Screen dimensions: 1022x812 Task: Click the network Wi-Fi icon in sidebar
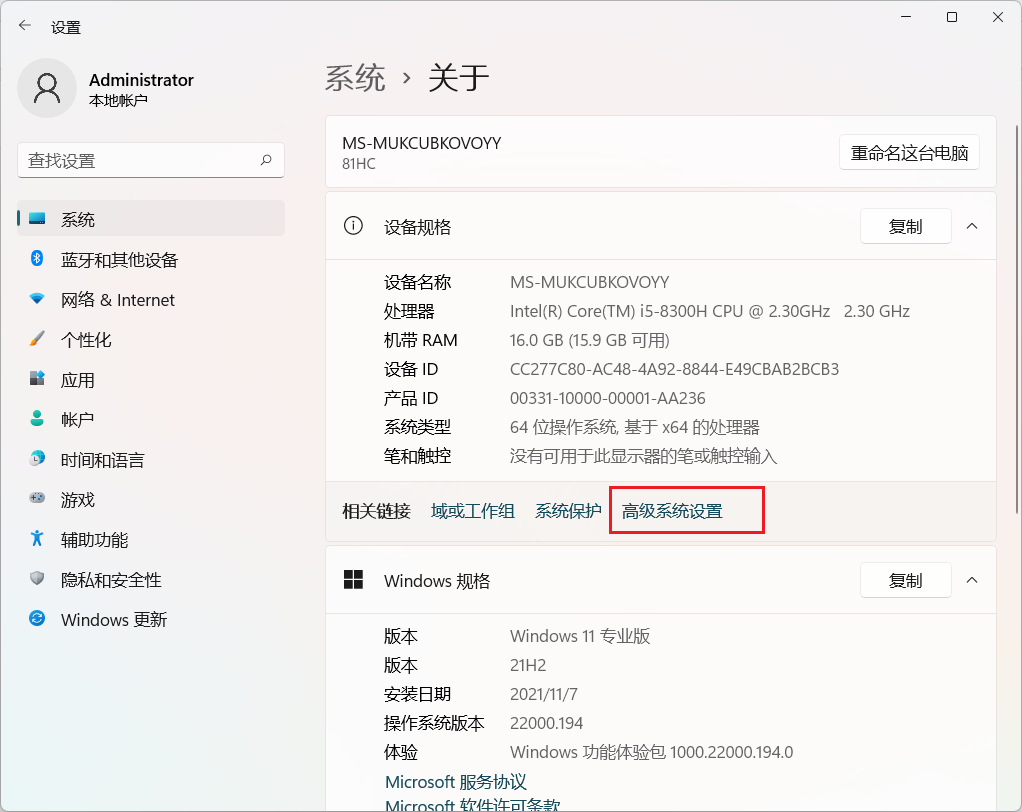click(x=37, y=298)
